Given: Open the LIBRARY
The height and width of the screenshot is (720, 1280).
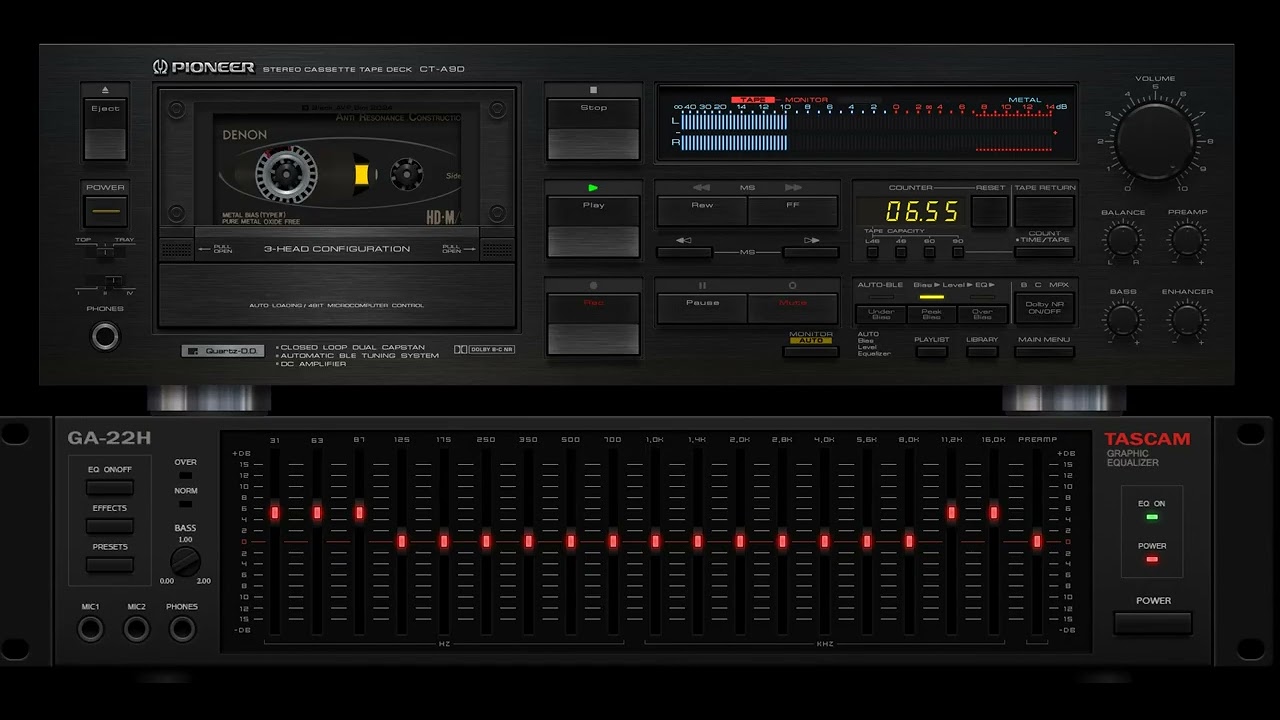Looking at the screenshot, I should coord(982,351).
